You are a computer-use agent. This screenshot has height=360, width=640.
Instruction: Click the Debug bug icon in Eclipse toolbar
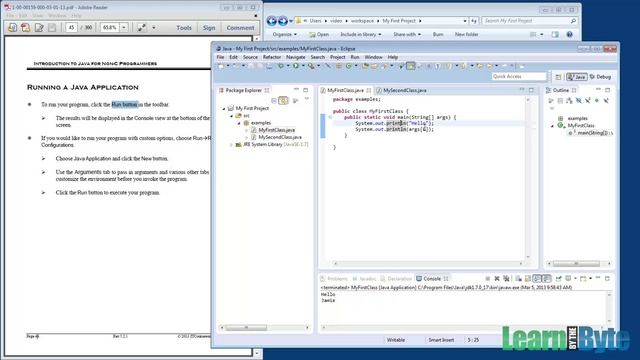coord(281,66)
